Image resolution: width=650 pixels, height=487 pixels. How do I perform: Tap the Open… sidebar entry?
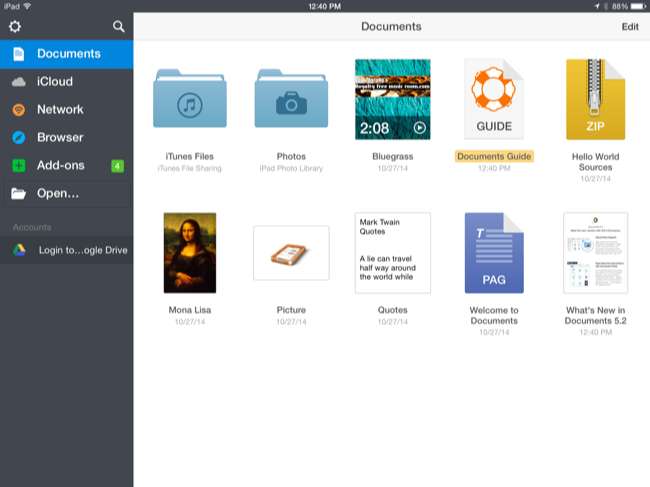coord(57,193)
